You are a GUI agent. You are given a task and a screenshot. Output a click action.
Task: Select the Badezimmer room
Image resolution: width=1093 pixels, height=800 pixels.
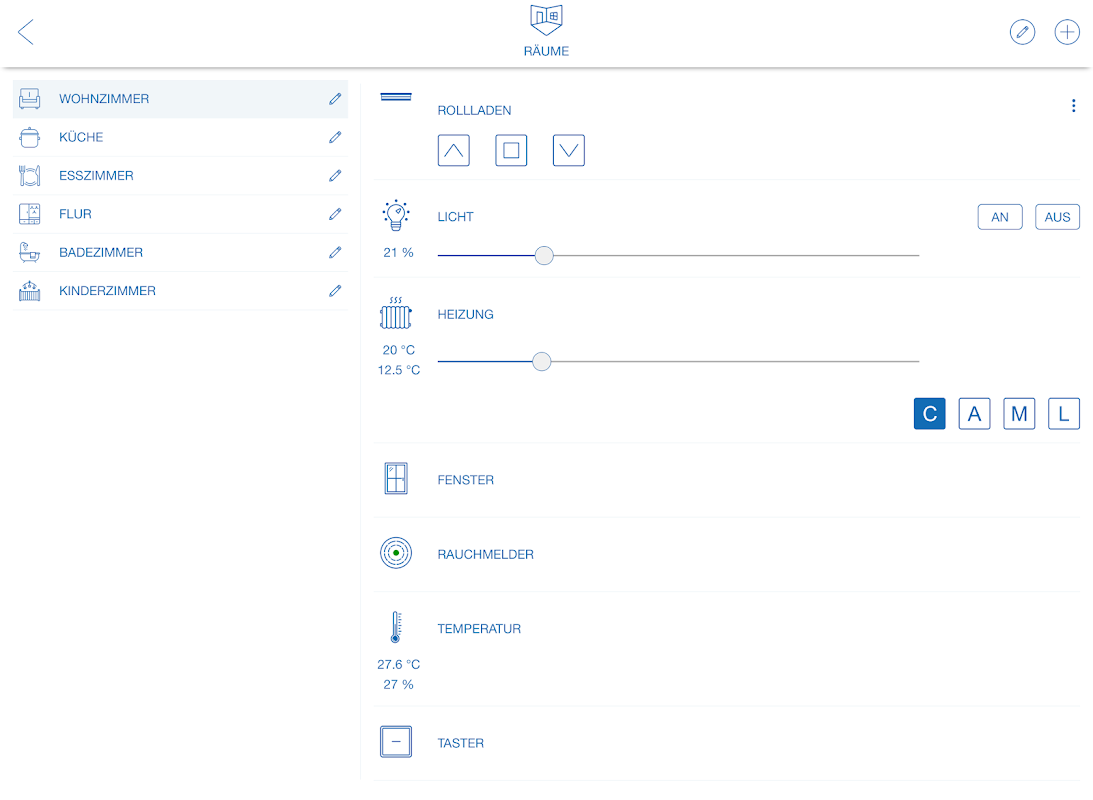click(181, 252)
